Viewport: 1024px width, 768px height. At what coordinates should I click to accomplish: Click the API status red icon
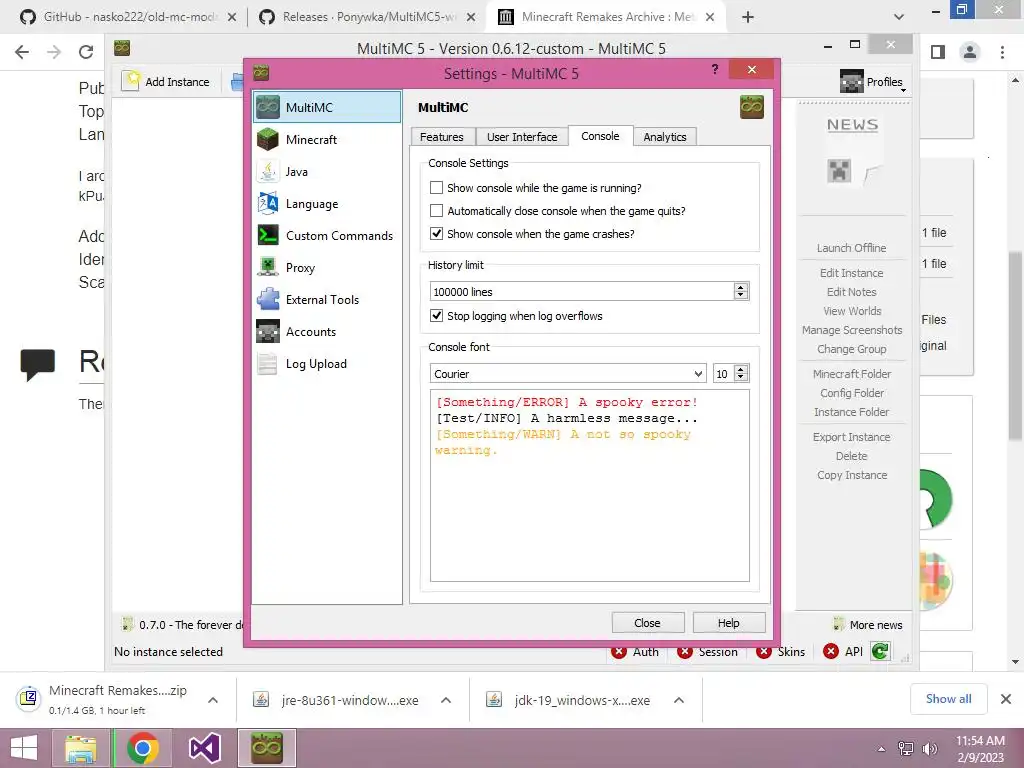tap(831, 651)
